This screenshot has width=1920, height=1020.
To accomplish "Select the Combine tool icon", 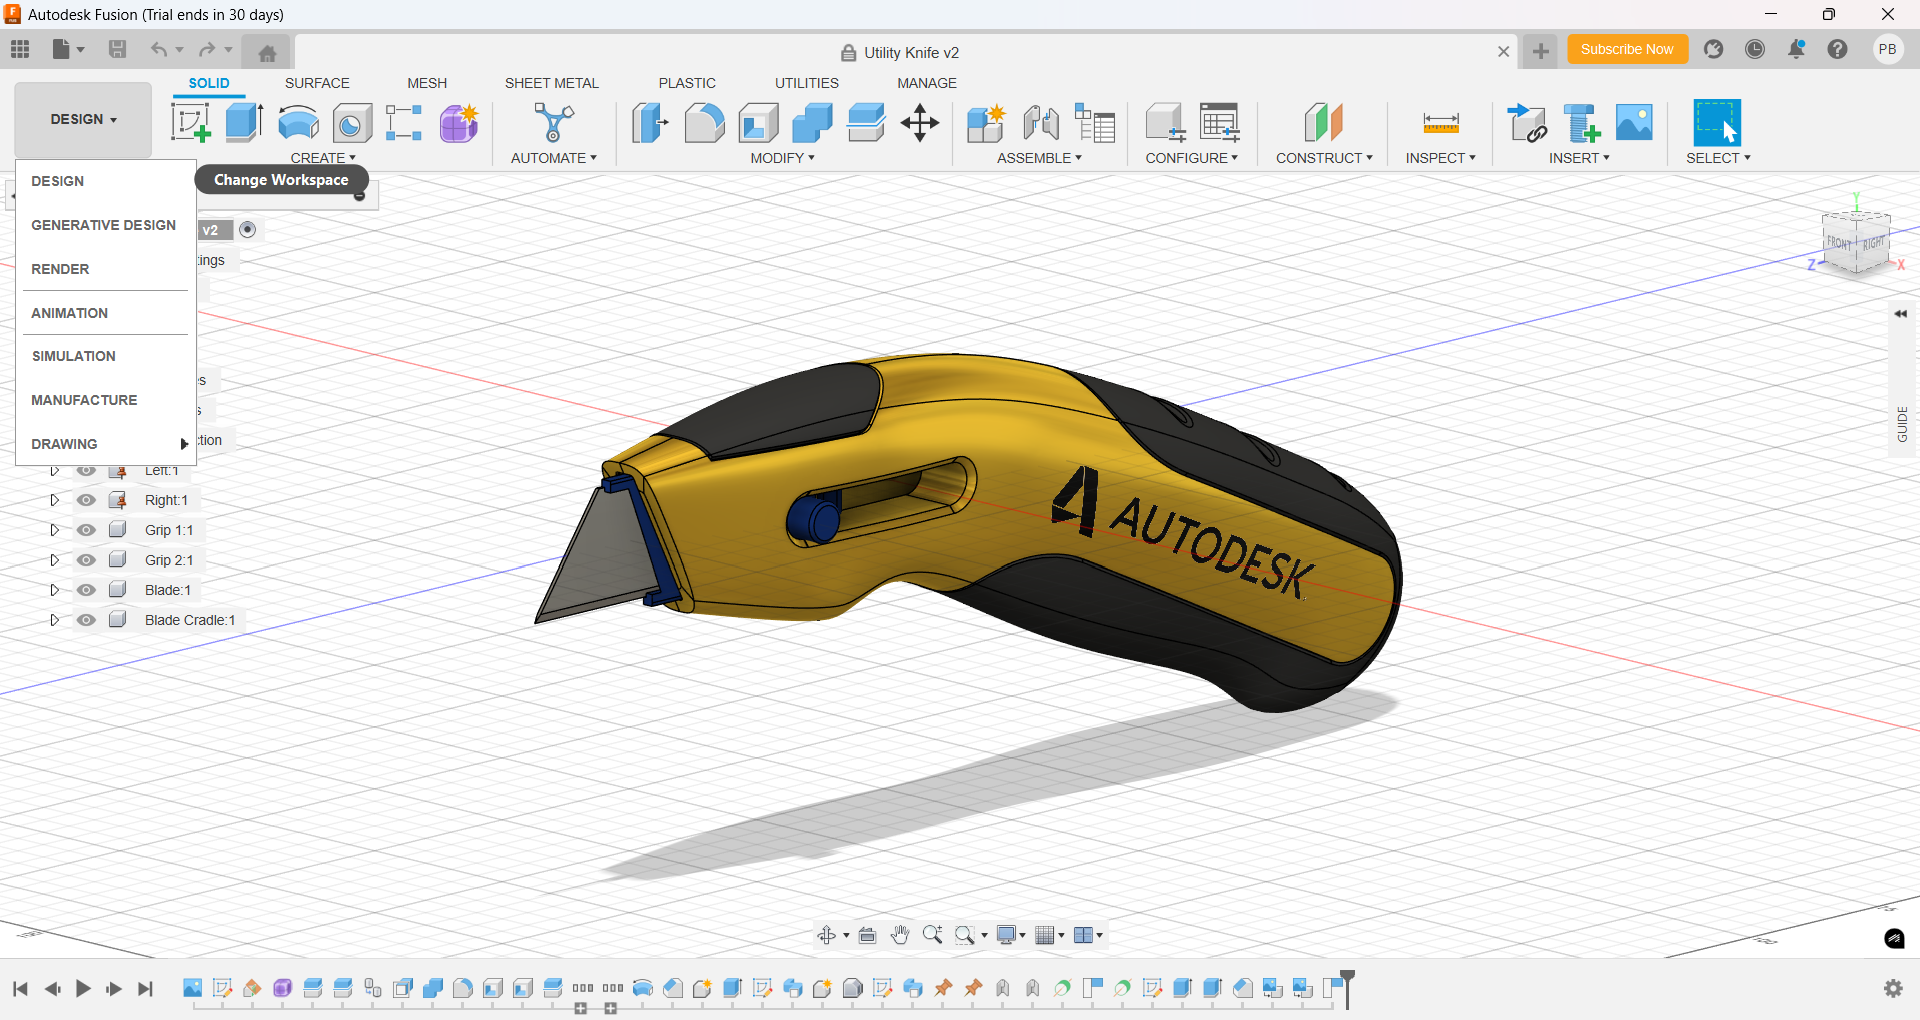I will [x=812, y=123].
